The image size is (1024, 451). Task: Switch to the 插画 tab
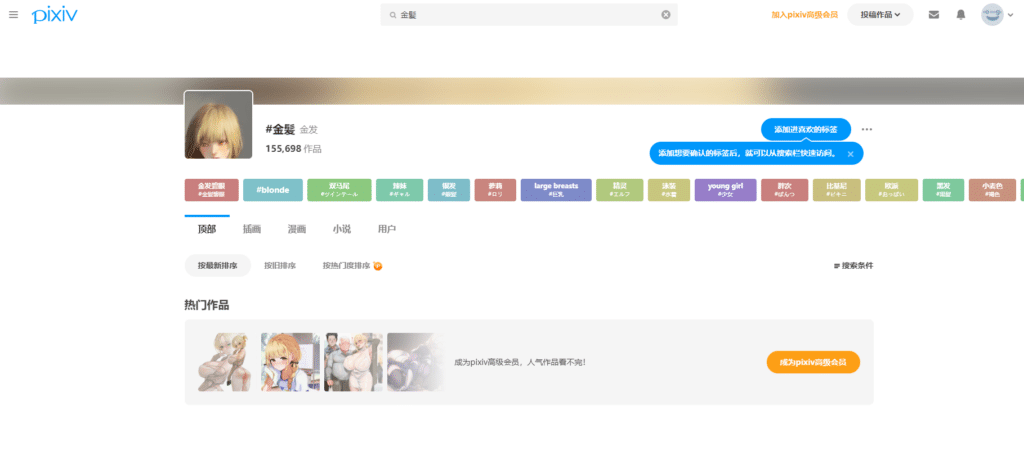251,229
